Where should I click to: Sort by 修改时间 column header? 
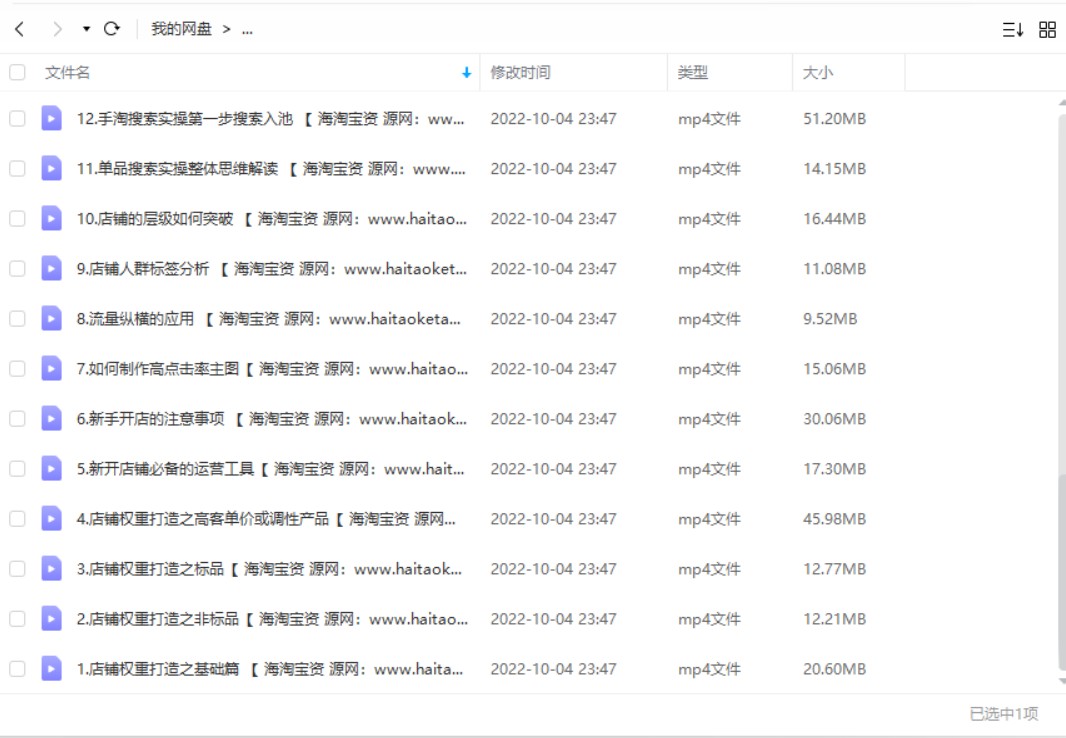[x=521, y=72]
